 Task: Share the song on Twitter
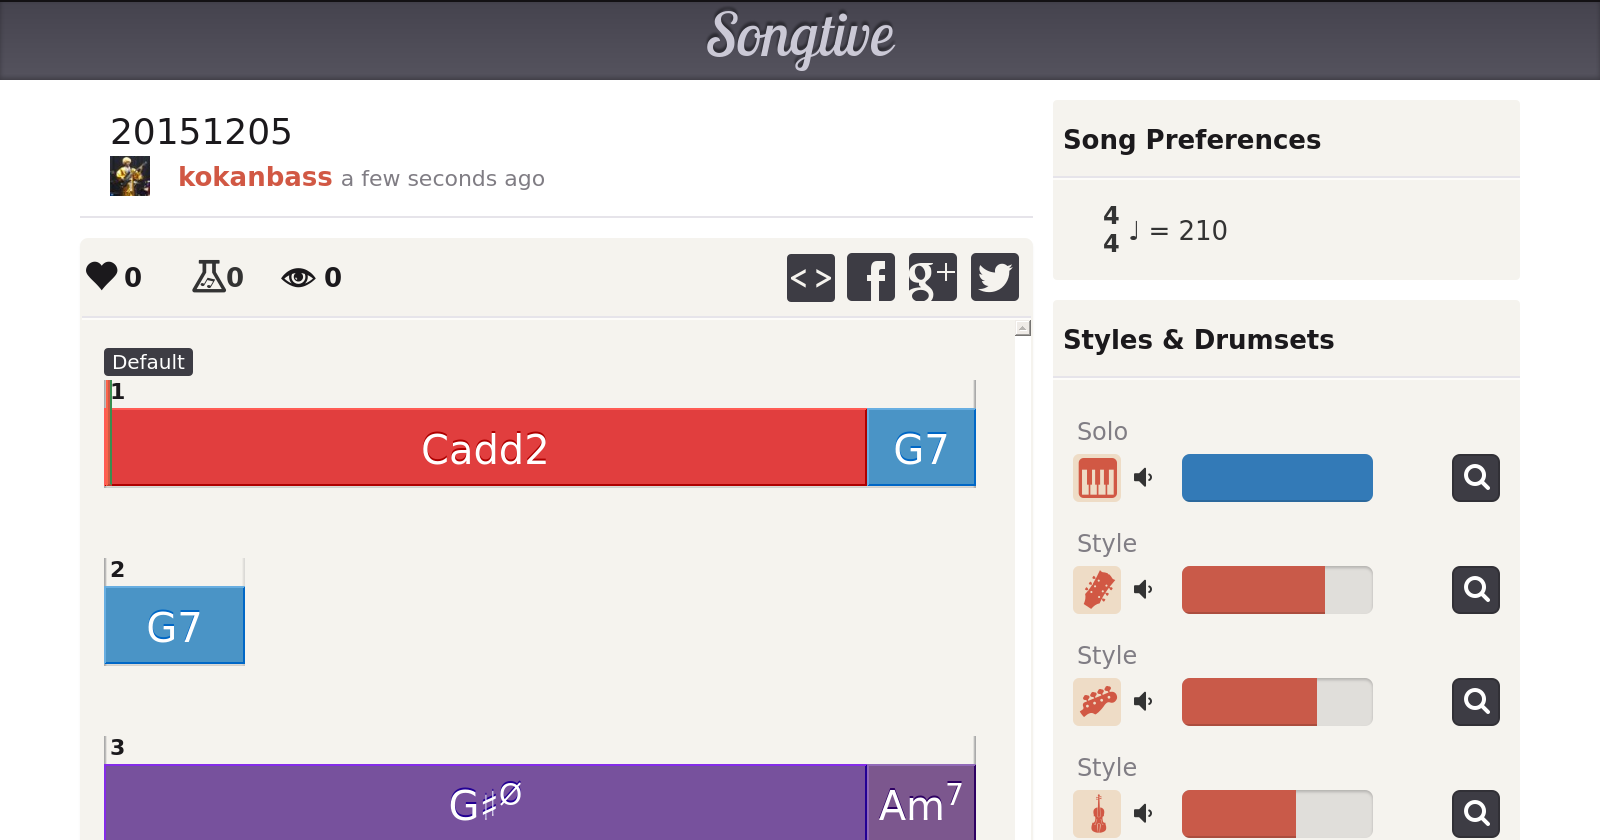[x=994, y=277]
